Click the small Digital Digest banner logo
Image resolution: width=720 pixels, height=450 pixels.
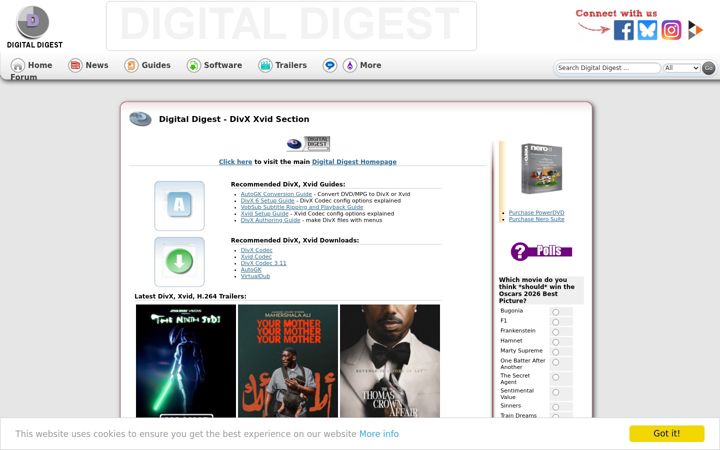click(308, 144)
